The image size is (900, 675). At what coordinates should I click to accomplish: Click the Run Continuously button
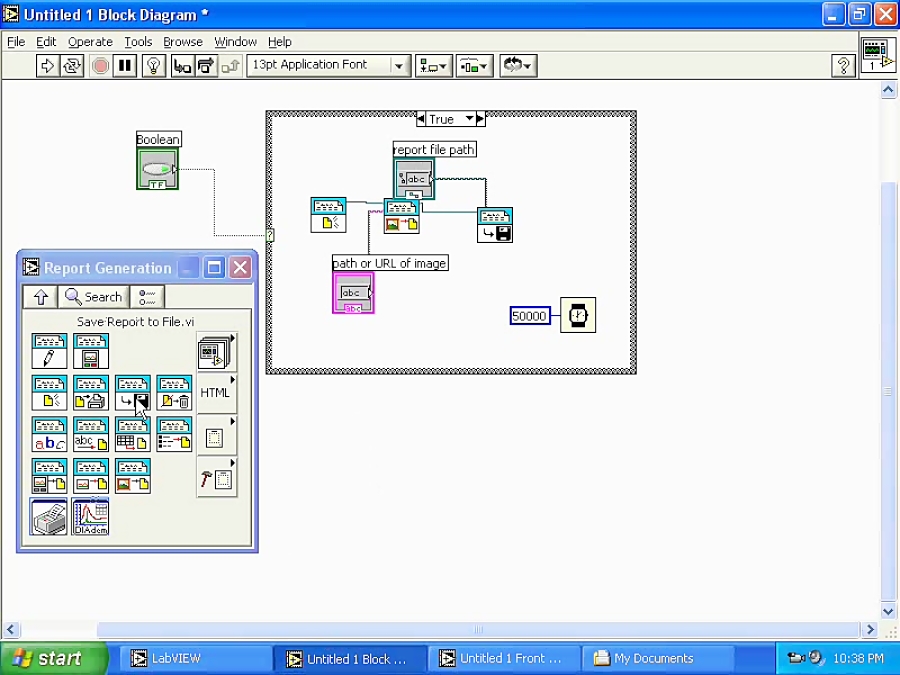coord(72,66)
